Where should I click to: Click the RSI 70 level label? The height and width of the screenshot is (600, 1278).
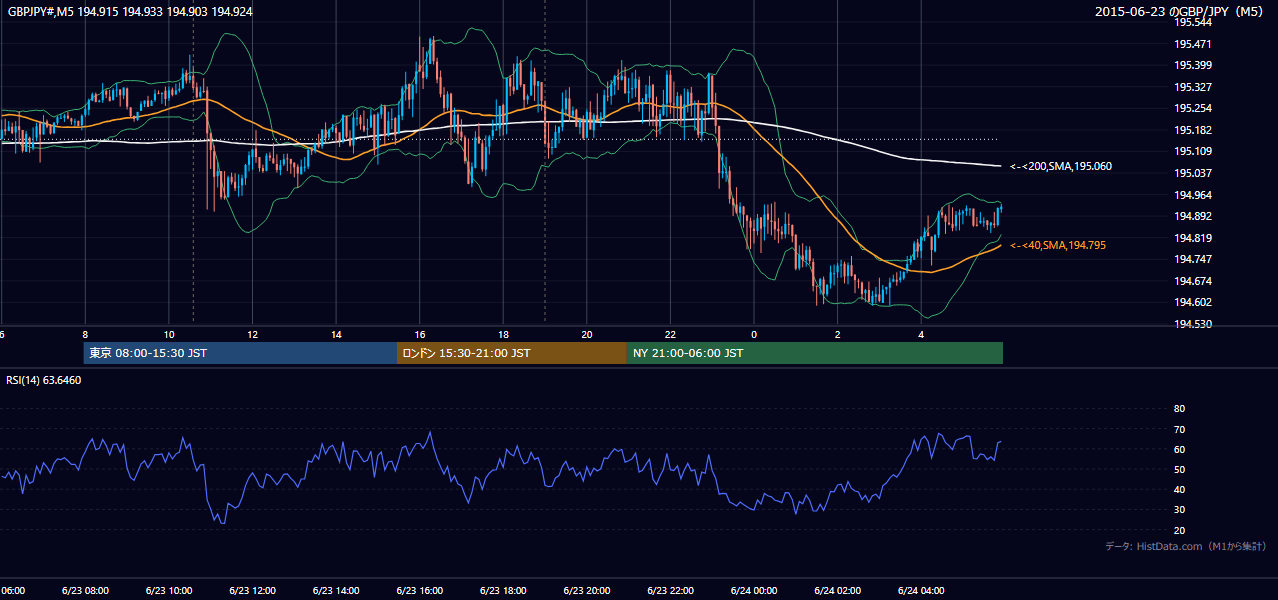tap(1179, 429)
